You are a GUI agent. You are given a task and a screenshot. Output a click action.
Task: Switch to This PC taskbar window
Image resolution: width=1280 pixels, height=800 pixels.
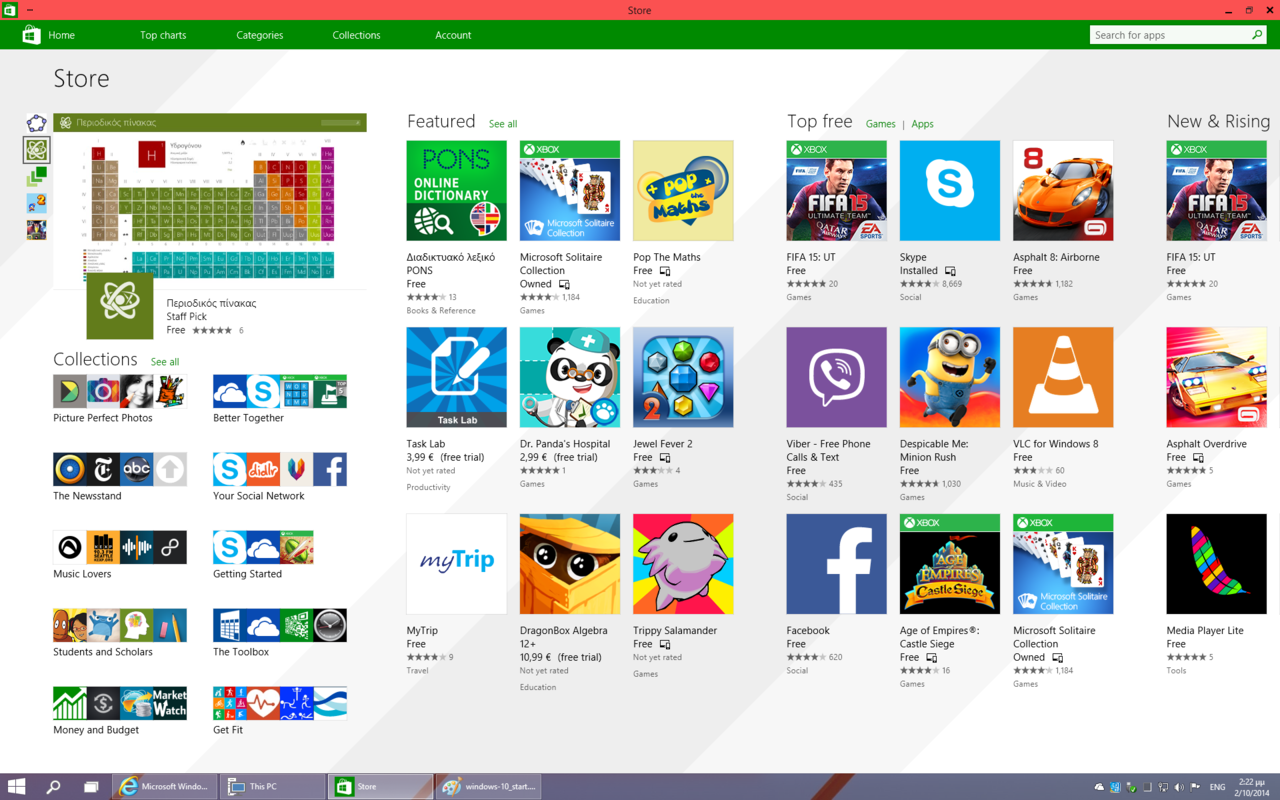click(273, 786)
